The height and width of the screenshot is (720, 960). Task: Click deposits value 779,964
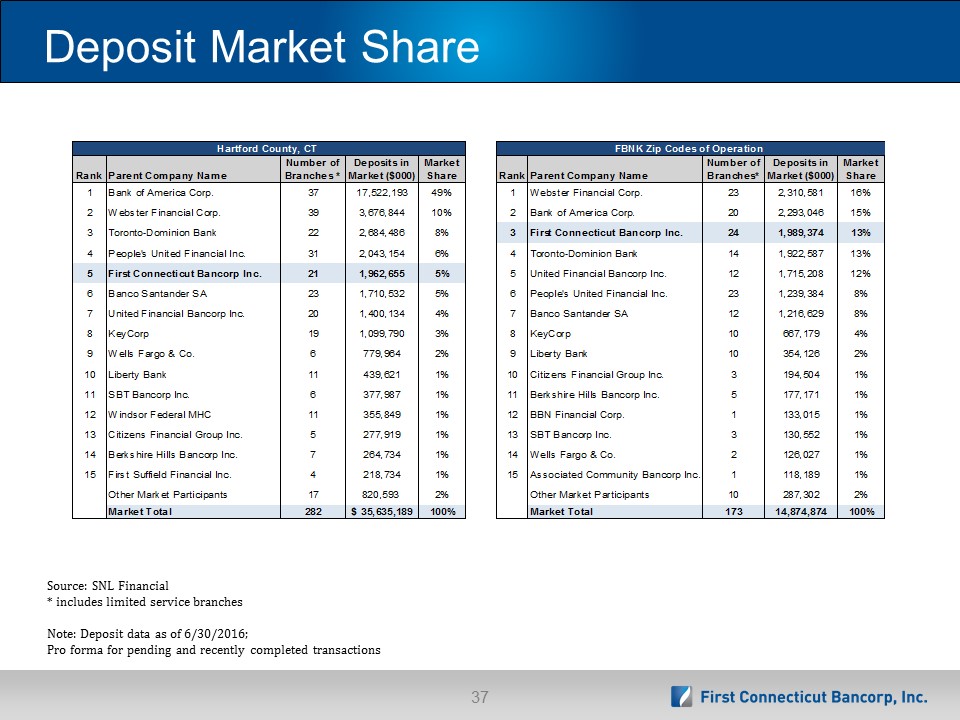click(381, 354)
